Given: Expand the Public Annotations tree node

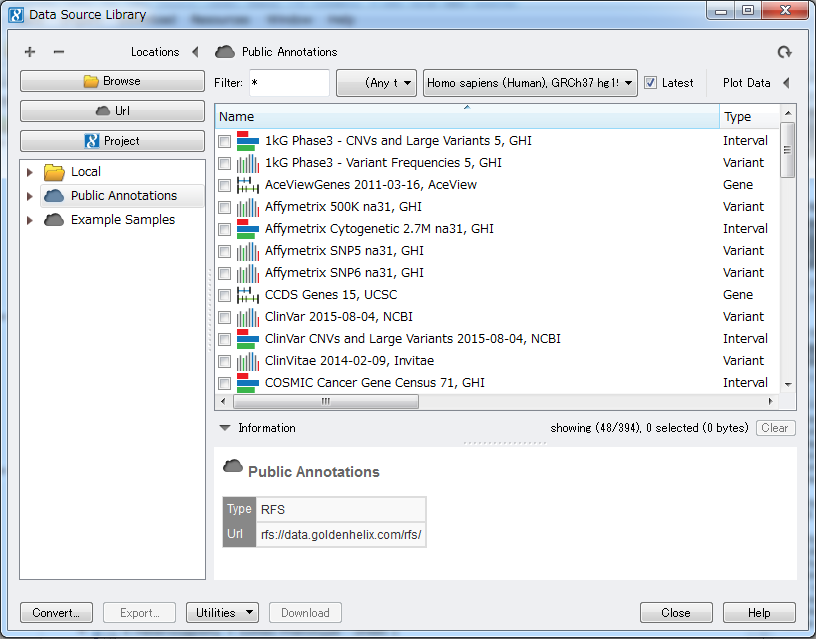Looking at the screenshot, I should (x=30, y=196).
